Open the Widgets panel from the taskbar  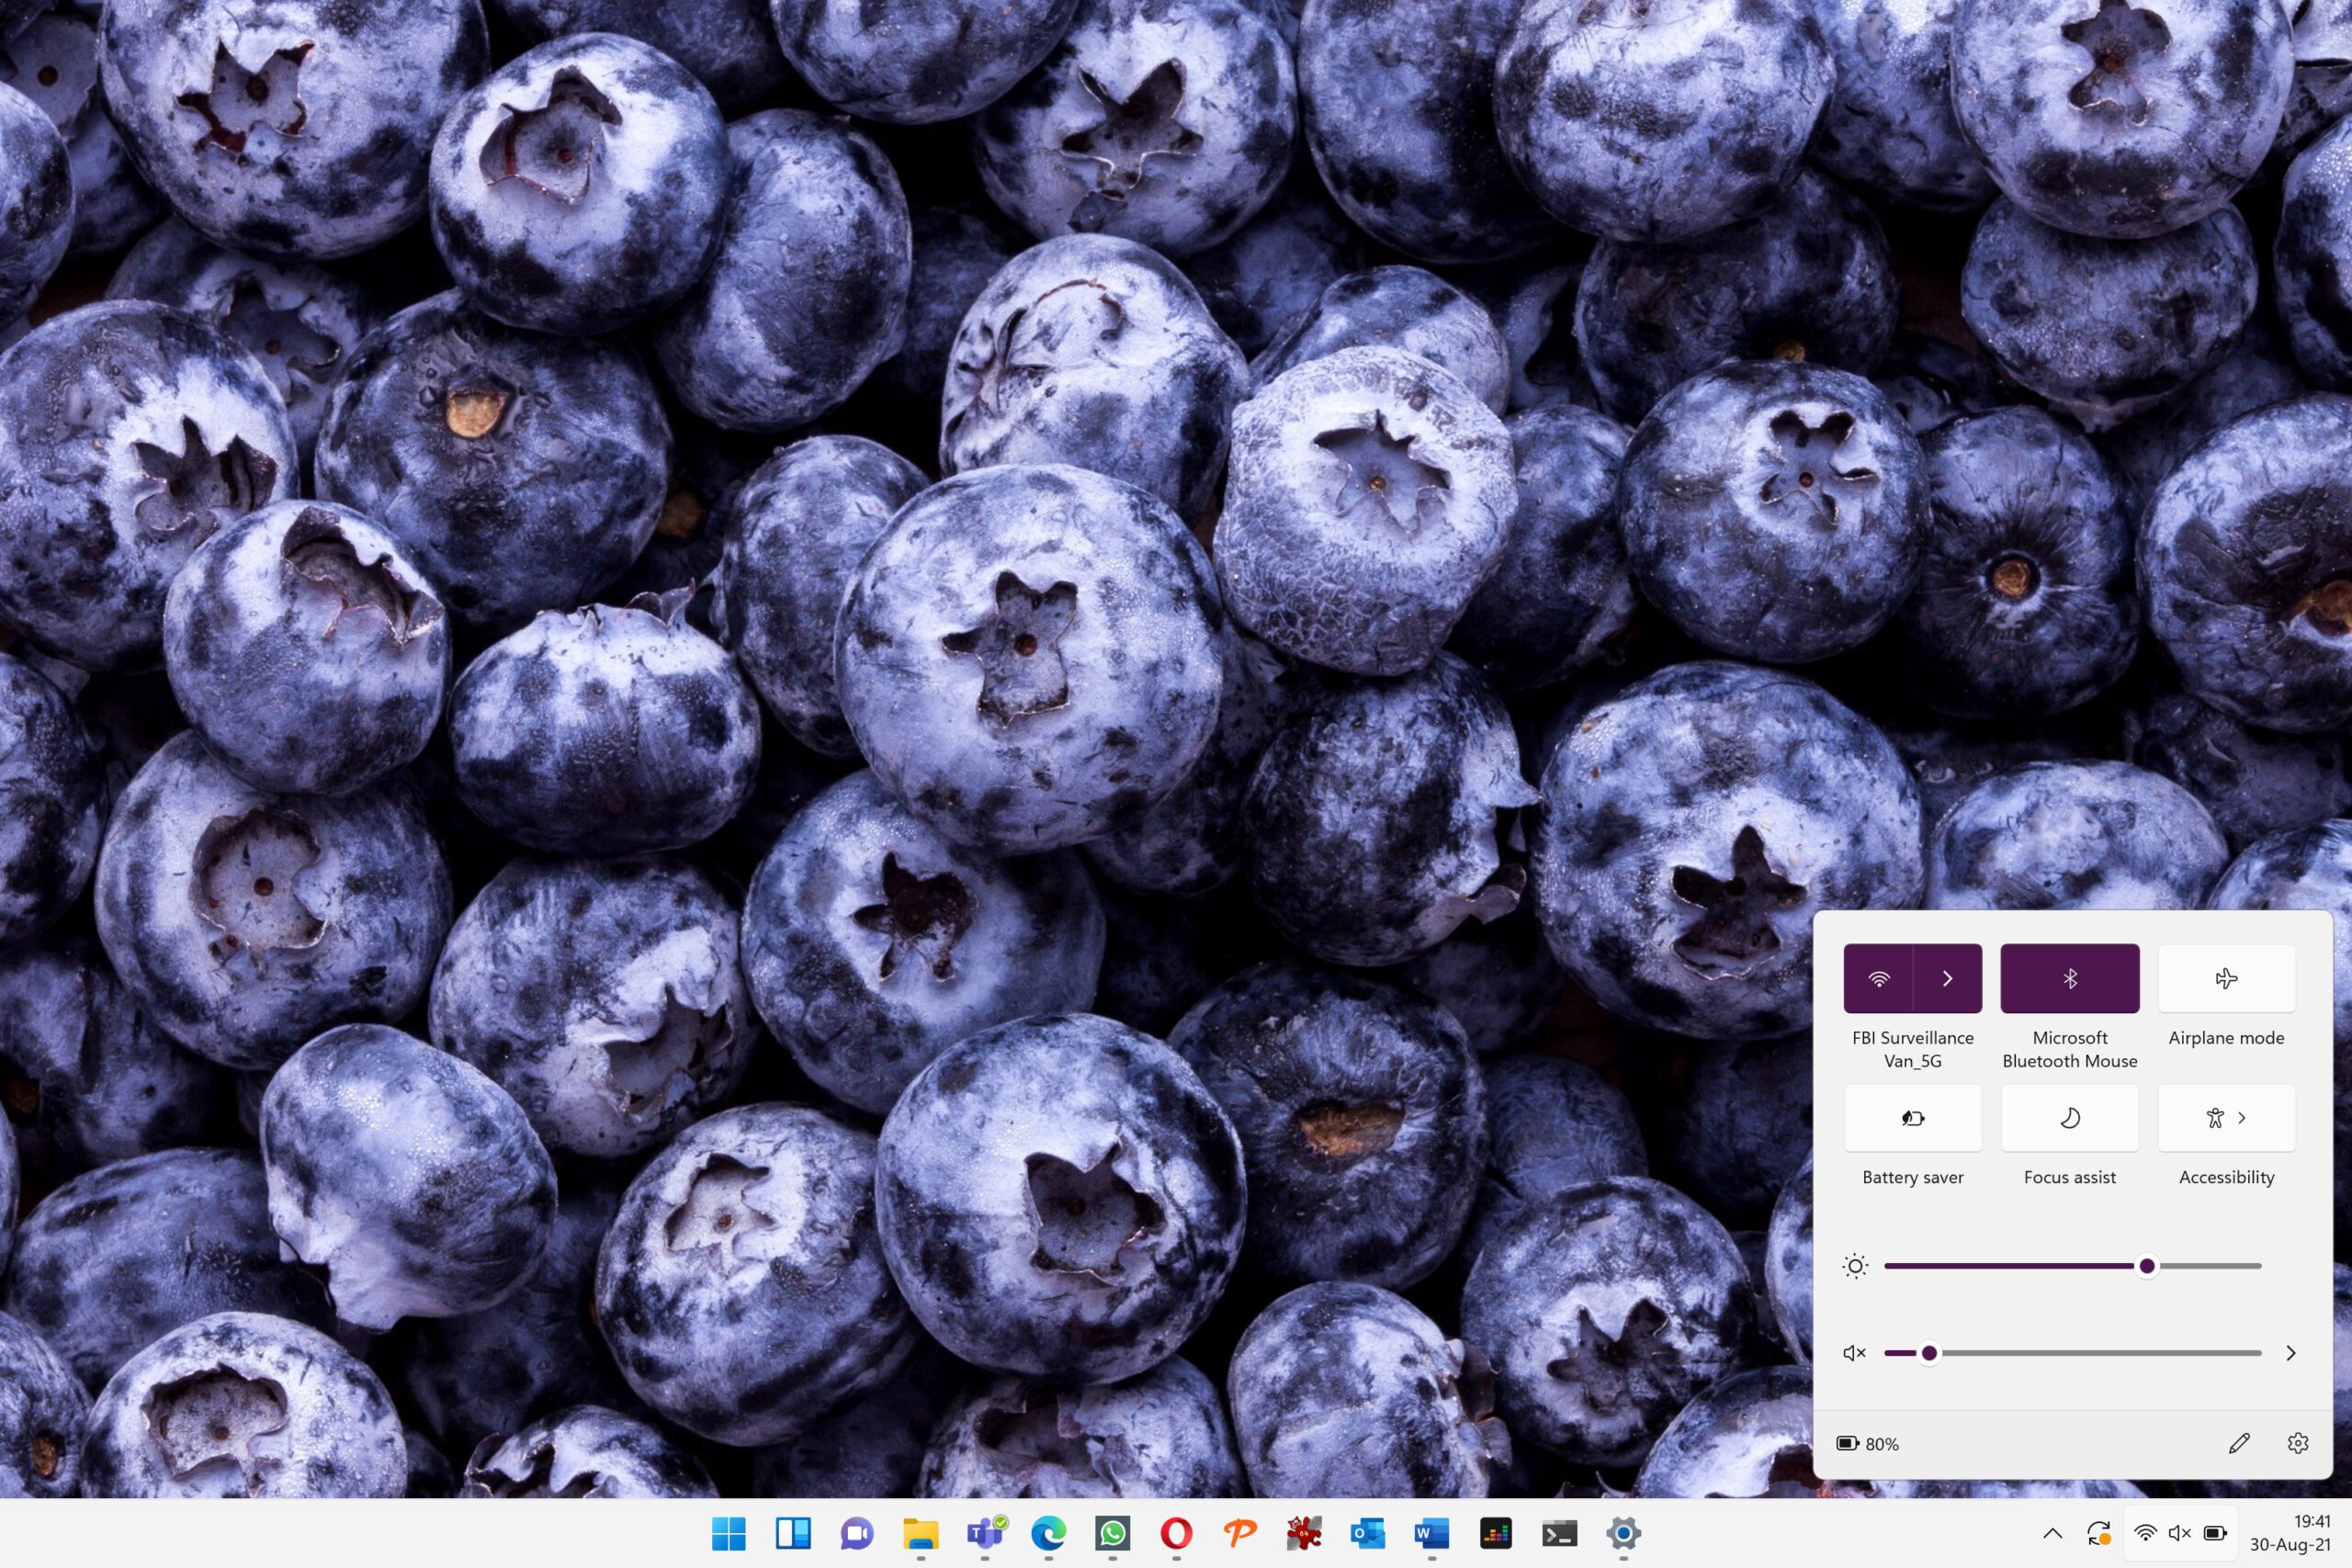pyautogui.click(x=792, y=1533)
